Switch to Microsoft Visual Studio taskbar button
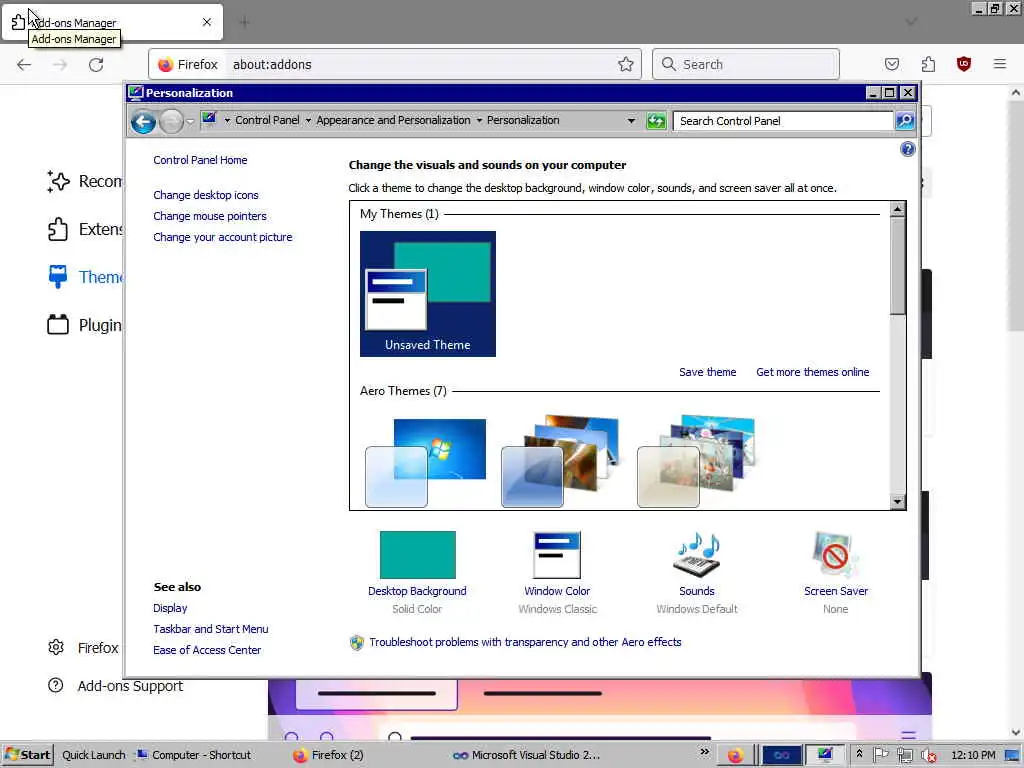Screen dimensions: 1024x768 click(526, 755)
